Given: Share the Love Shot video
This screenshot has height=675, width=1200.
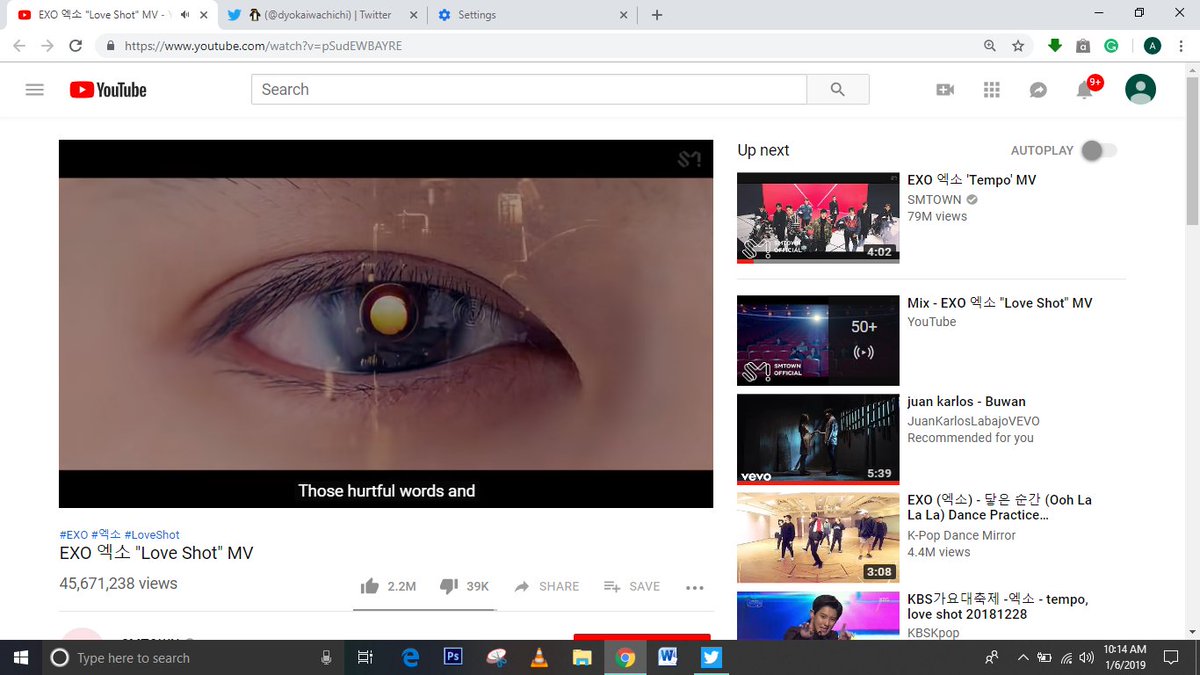Looking at the screenshot, I should [x=546, y=587].
